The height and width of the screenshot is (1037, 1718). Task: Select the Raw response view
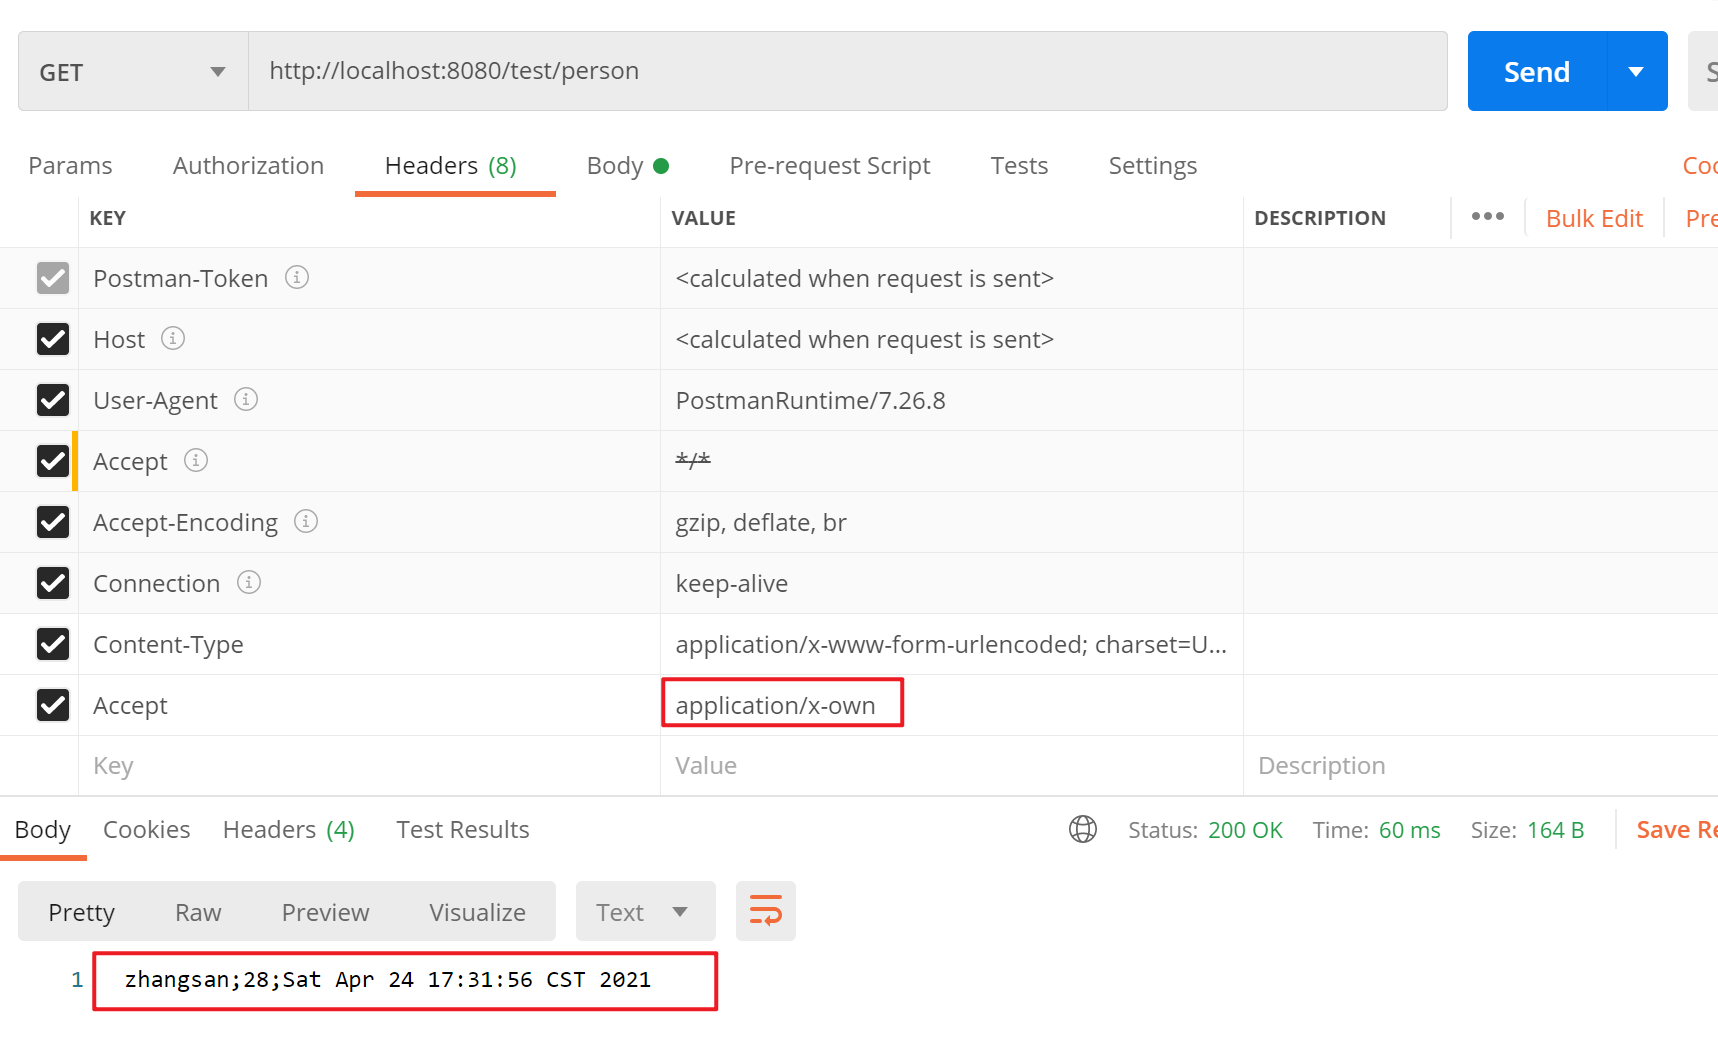198,912
